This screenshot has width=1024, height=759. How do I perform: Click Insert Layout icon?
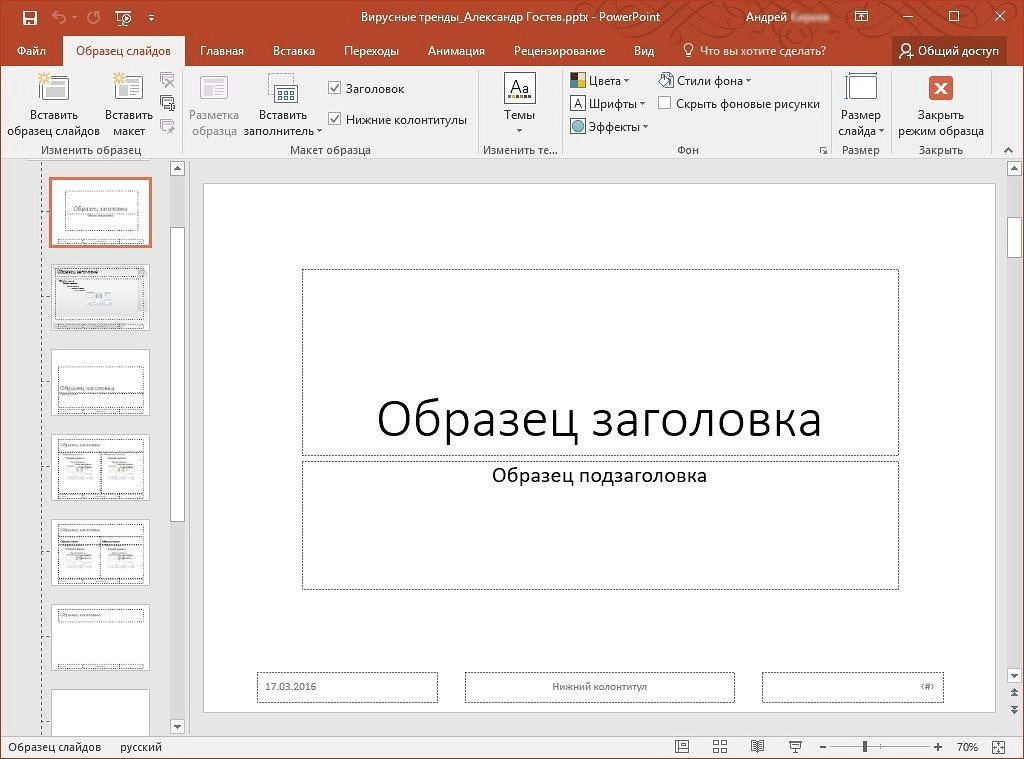pyautogui.click(x=129, y=89)
